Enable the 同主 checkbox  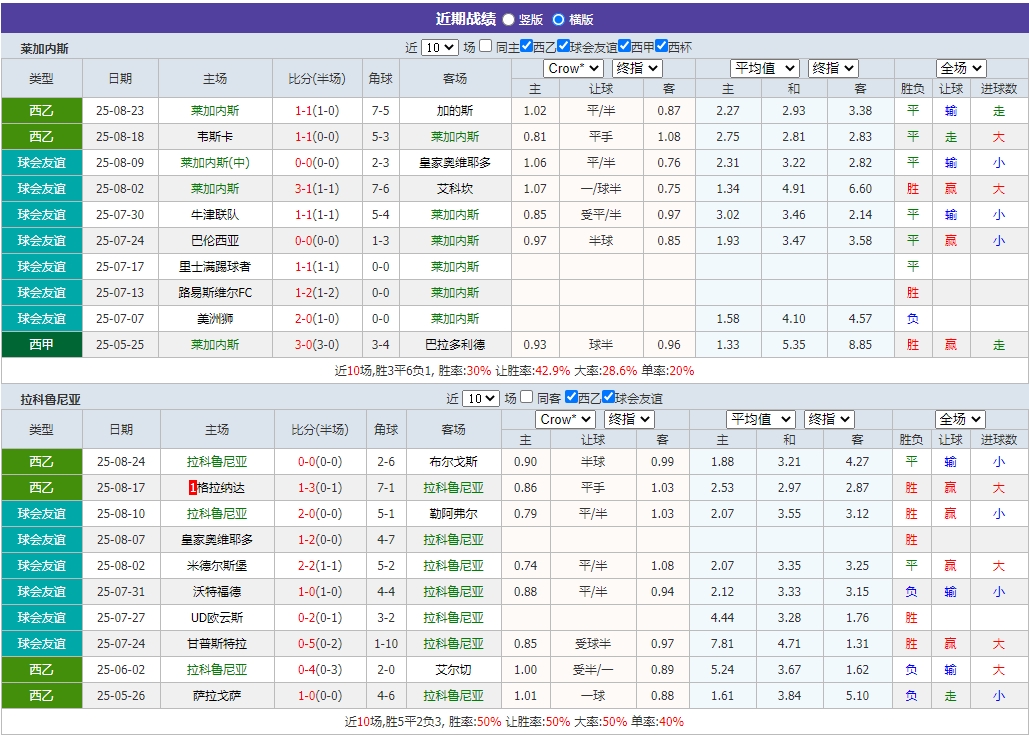[x=485, y=45]
